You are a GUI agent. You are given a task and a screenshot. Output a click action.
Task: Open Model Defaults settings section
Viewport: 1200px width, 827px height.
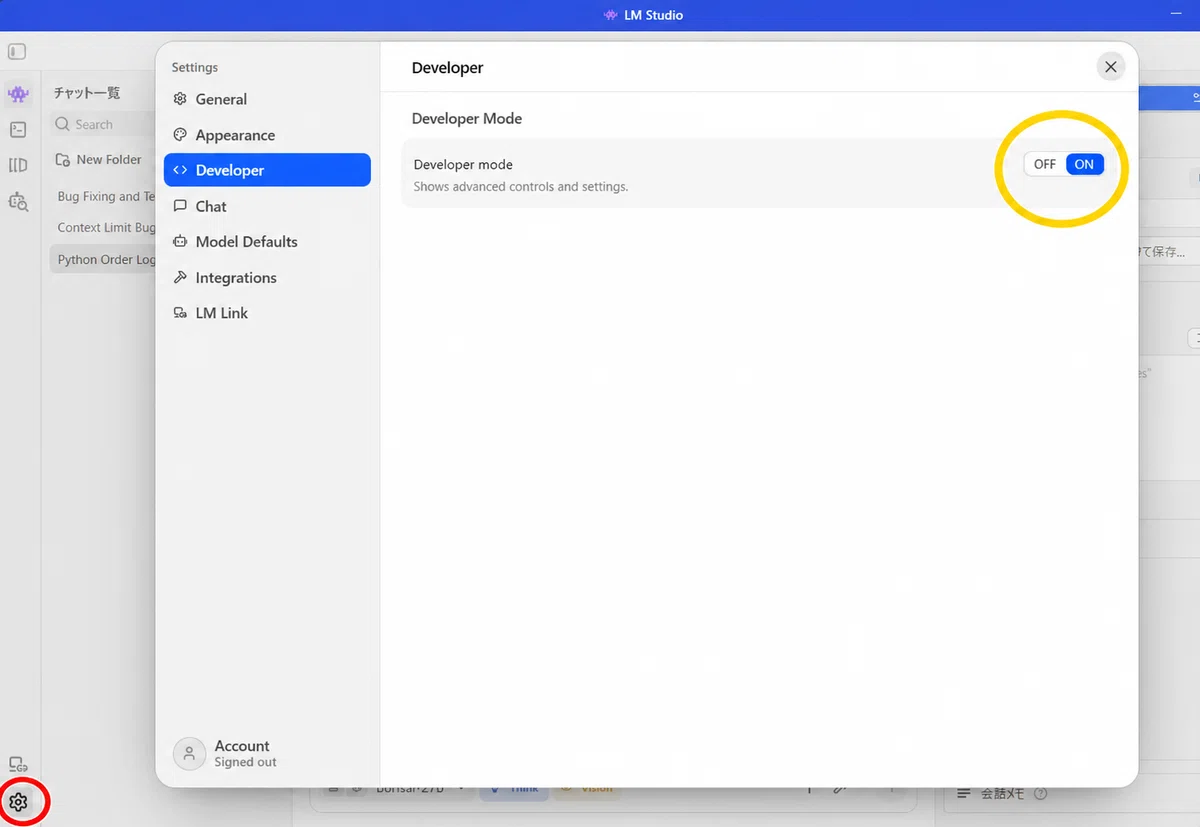click(x=267, y=241)
